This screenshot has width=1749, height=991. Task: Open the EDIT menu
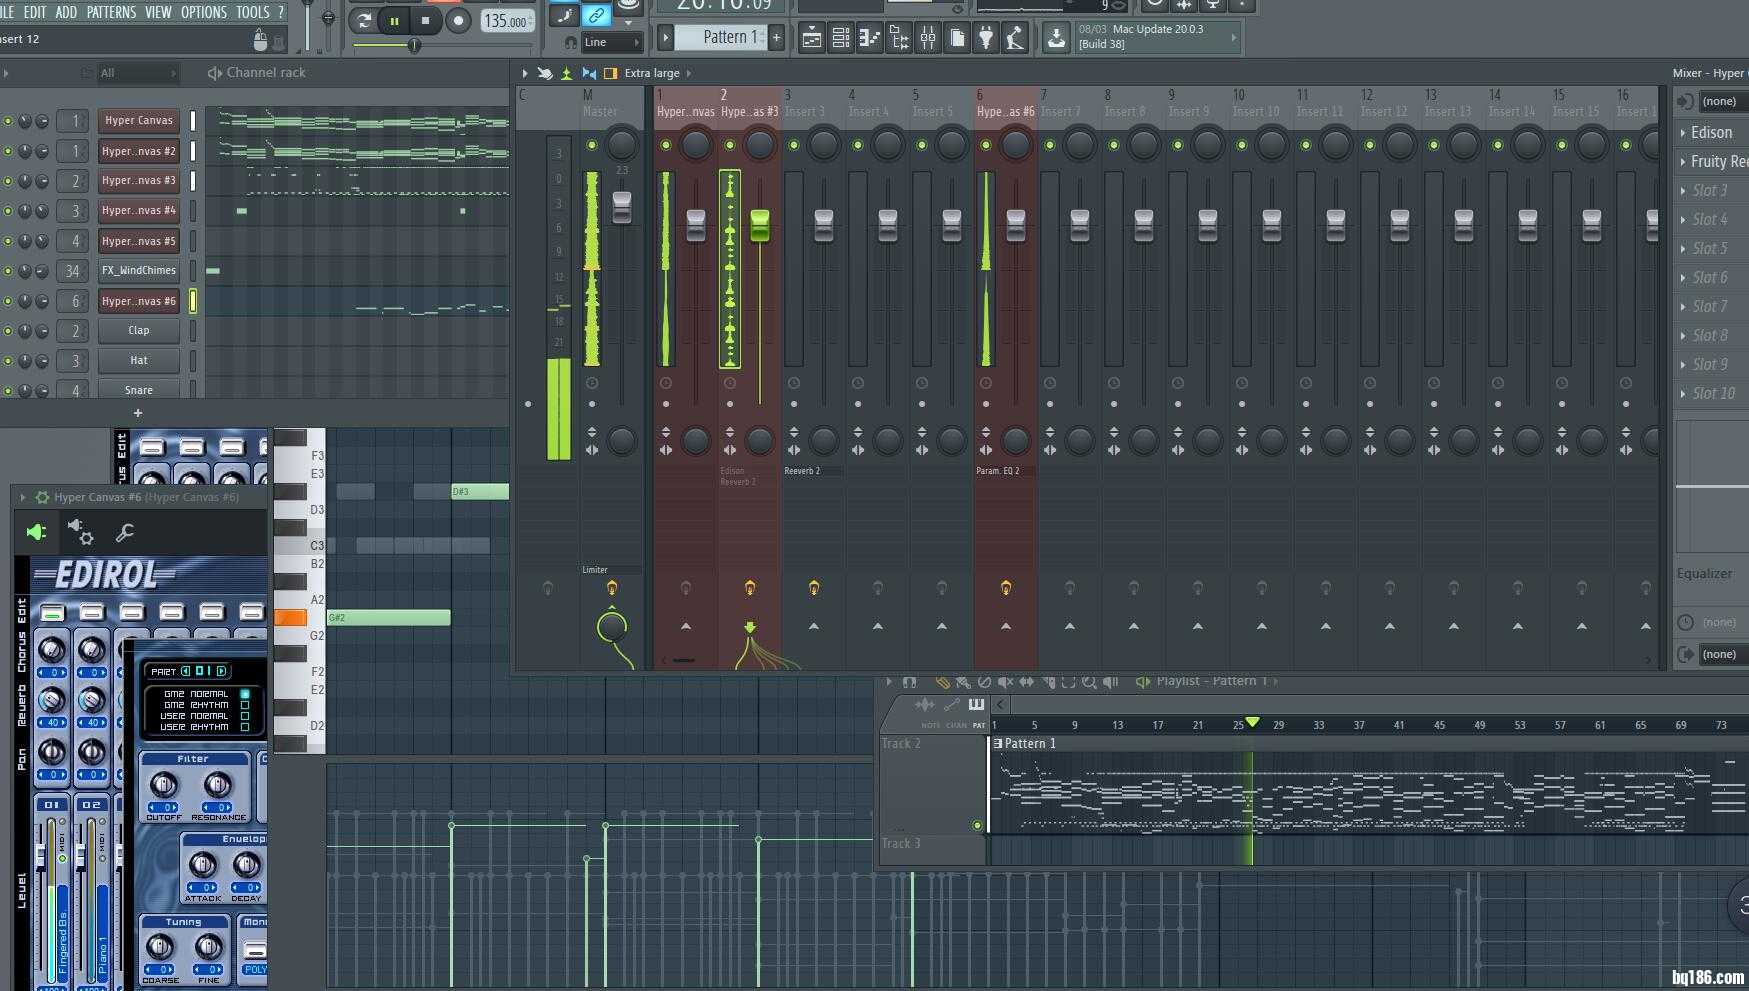pyautogui.click(x=35, y=12)
